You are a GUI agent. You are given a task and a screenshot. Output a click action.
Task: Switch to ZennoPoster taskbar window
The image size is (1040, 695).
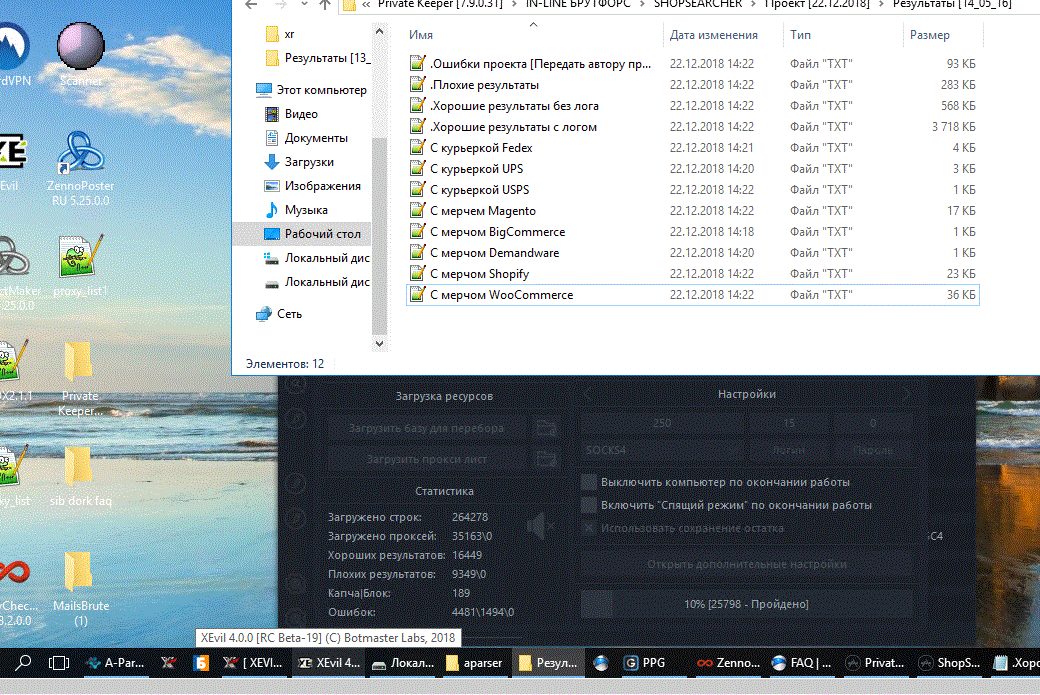pos(728,663)
